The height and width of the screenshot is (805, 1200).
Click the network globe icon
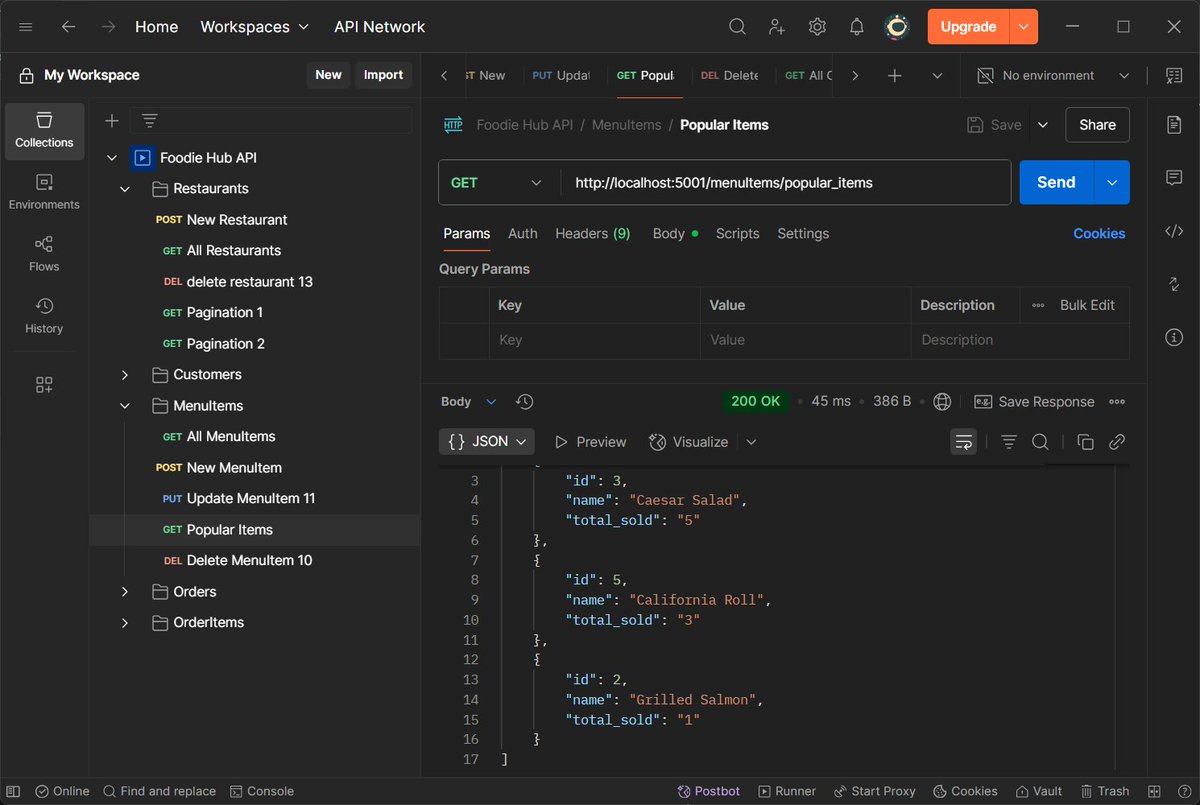click(x=942, y=402)
